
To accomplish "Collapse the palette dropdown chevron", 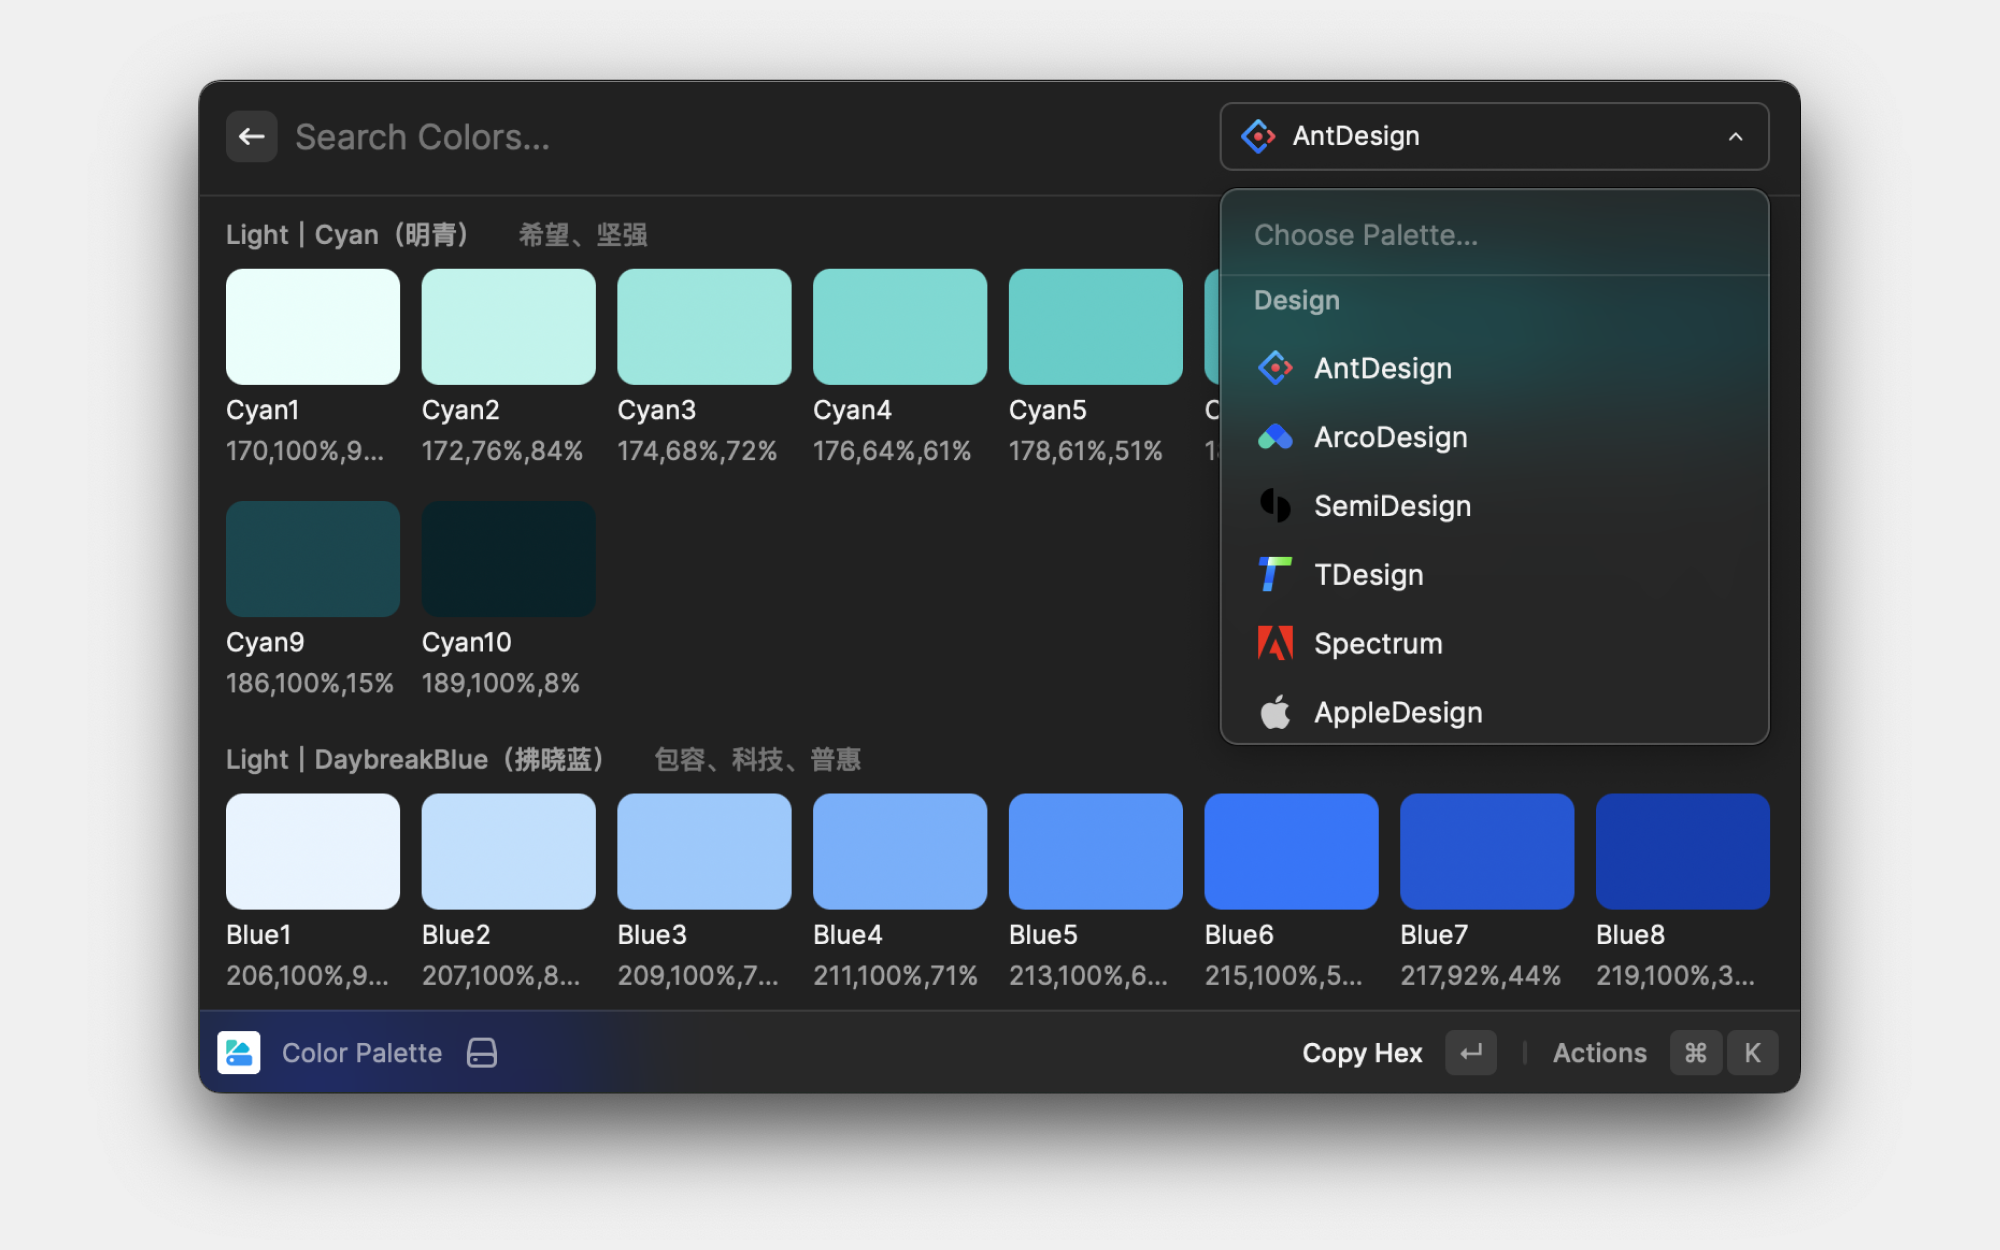I will click(1735, 137).
